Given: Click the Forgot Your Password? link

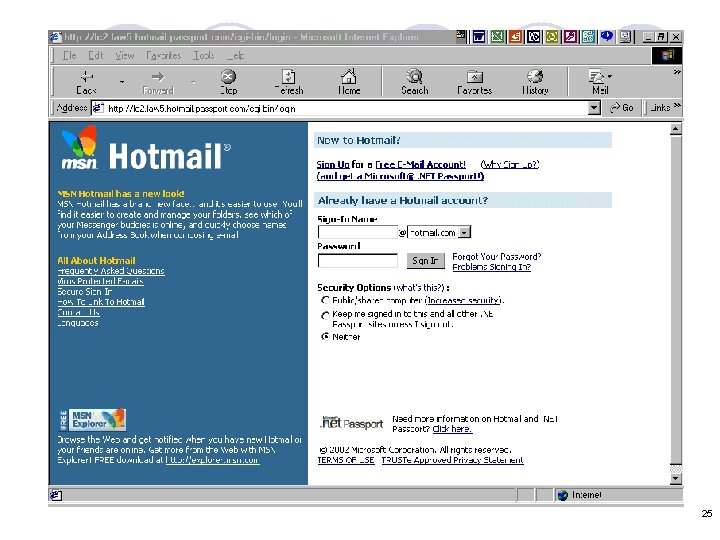Looking at the screenshot, I should [x=497, y=257].
